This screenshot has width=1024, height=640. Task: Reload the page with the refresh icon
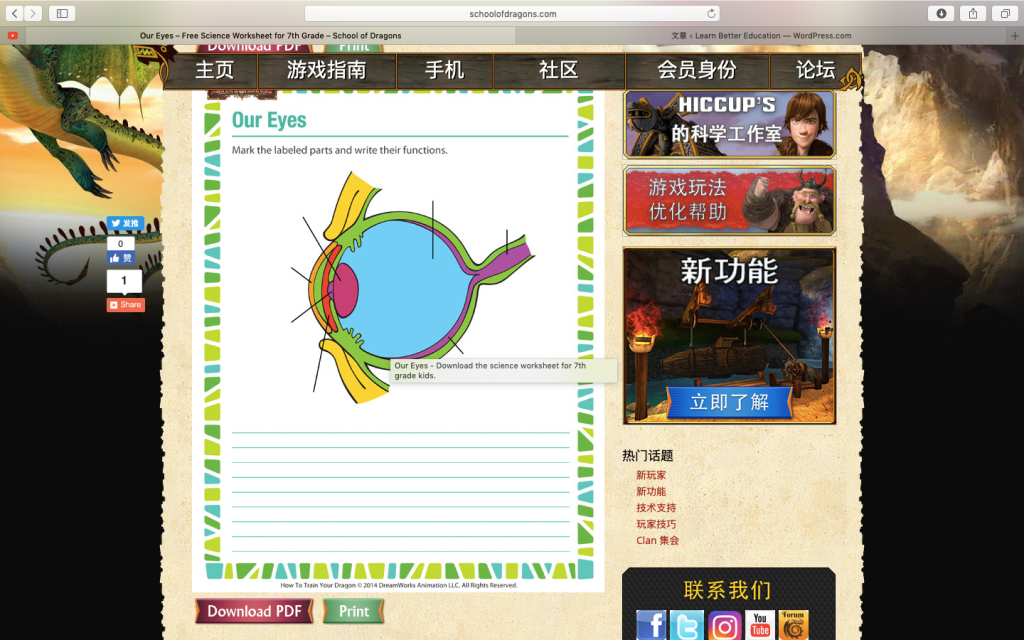click(x=711, y=14)
